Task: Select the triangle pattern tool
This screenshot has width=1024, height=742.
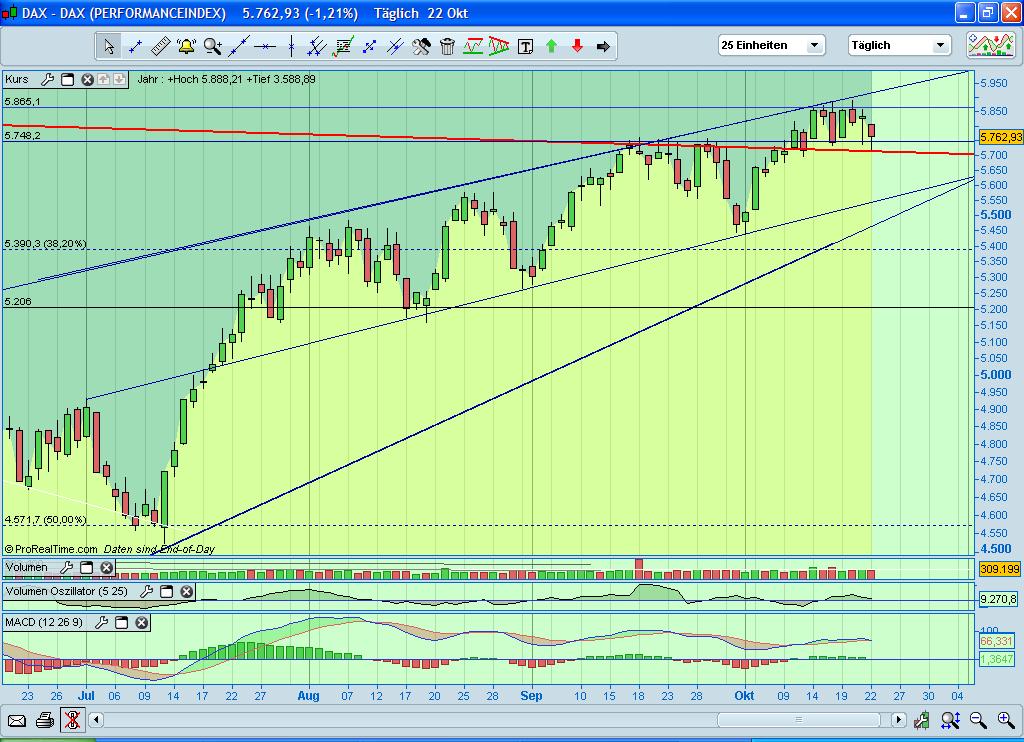Action: click(x=499, y=46)
